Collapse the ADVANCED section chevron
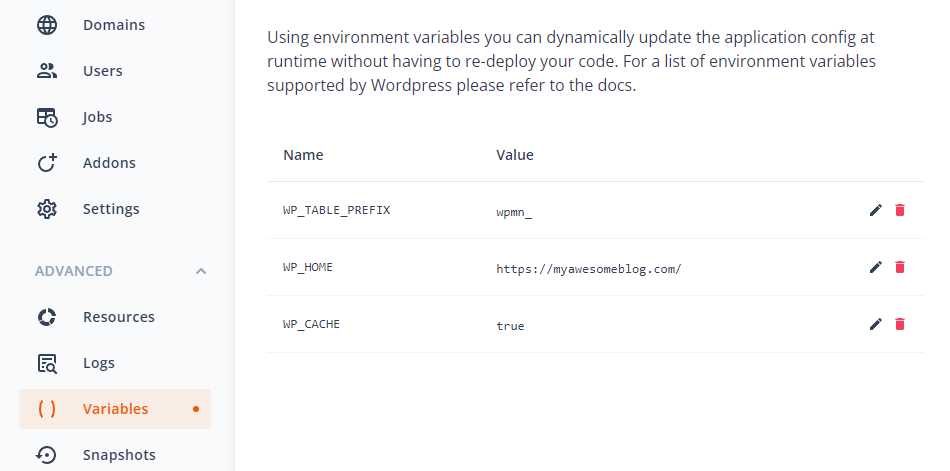Screen dimensions: 950x471 point(201,271)
